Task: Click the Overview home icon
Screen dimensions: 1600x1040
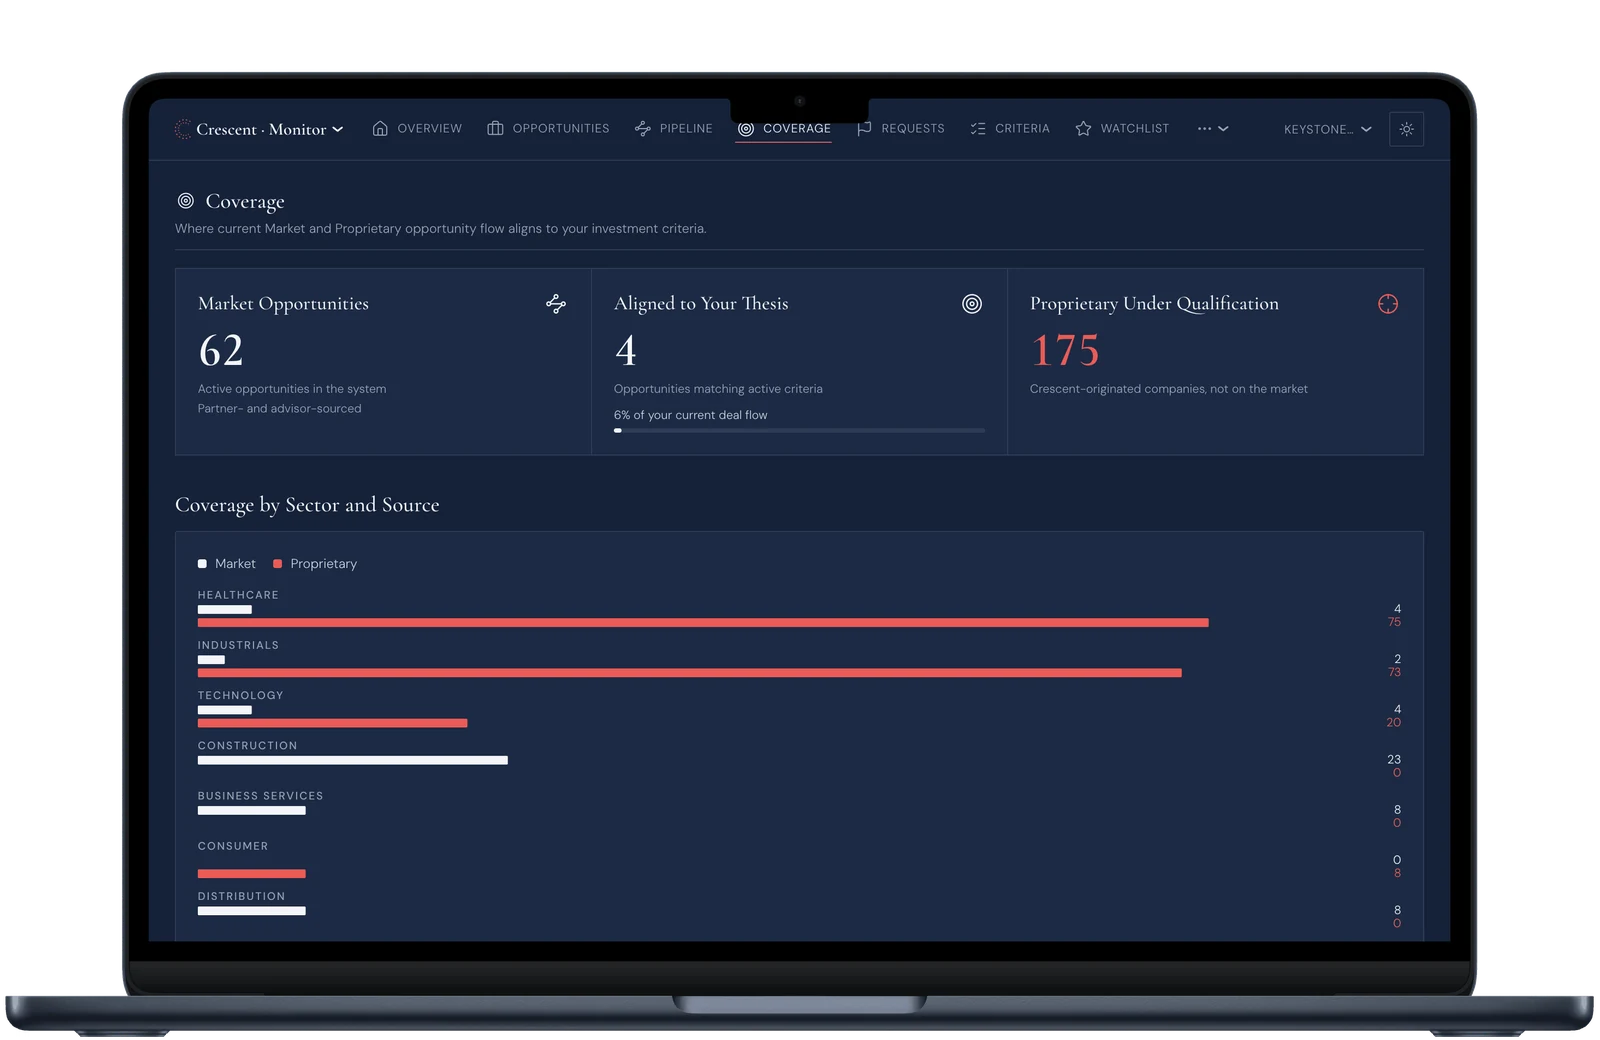Action: (380, 128)
